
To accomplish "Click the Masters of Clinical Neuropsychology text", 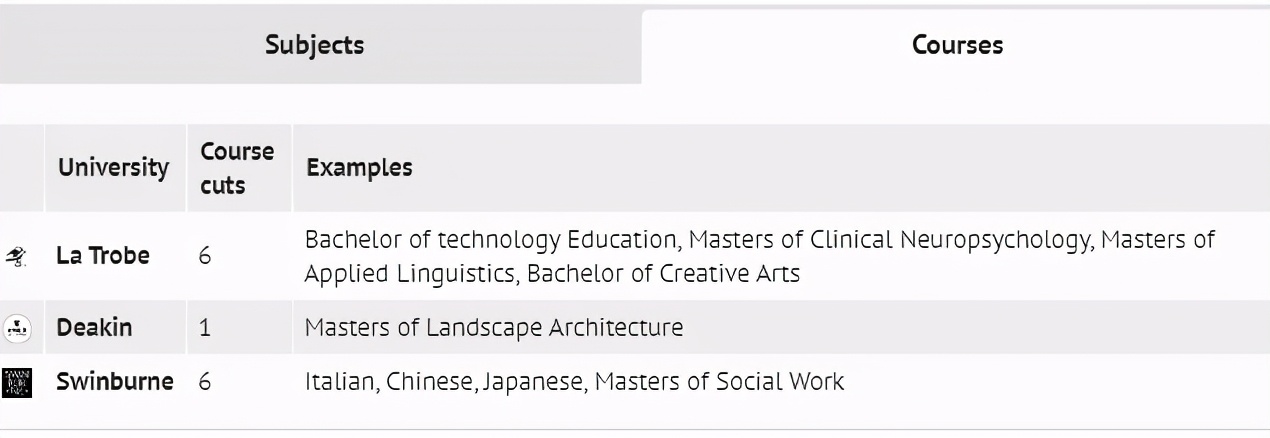I will coord(911,240).
